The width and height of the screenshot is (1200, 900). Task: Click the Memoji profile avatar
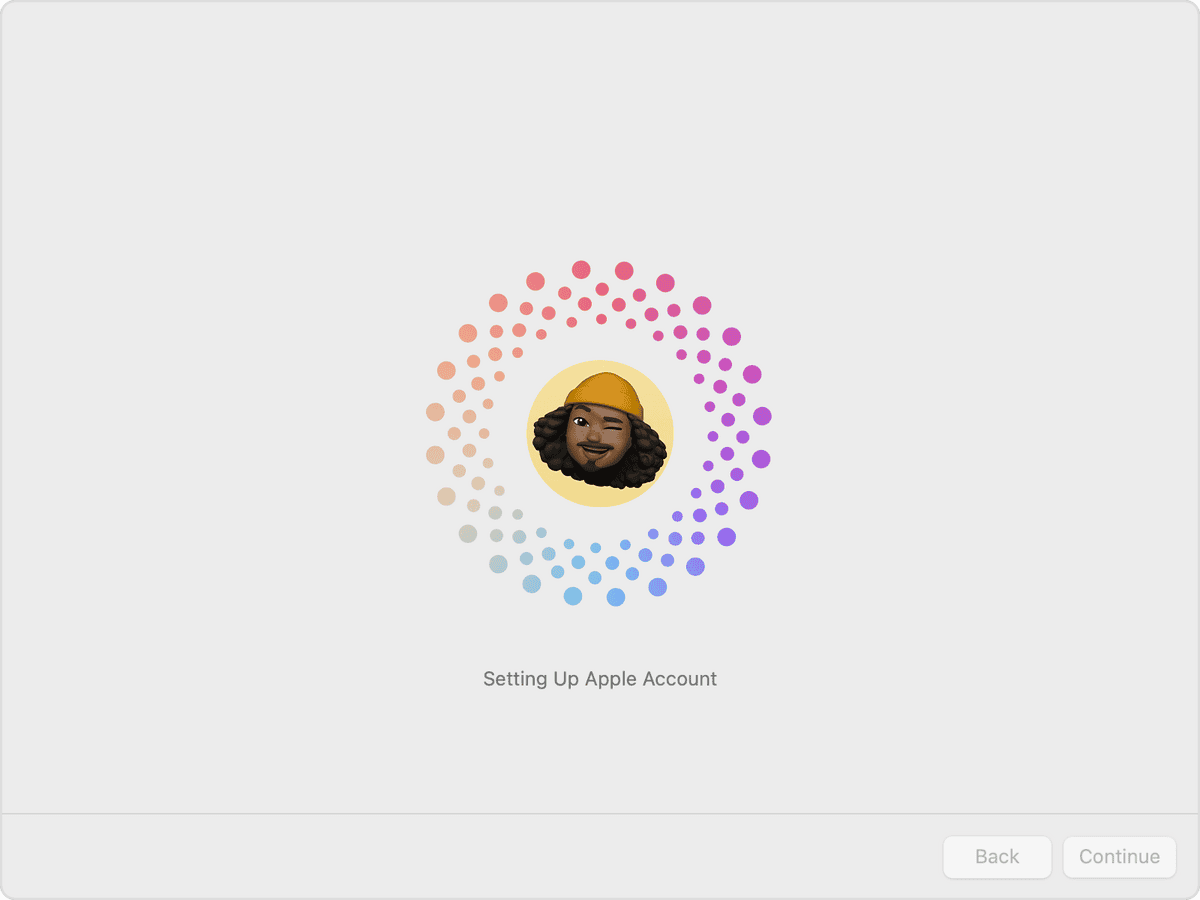pyautogui.click(x=600, y=433)
